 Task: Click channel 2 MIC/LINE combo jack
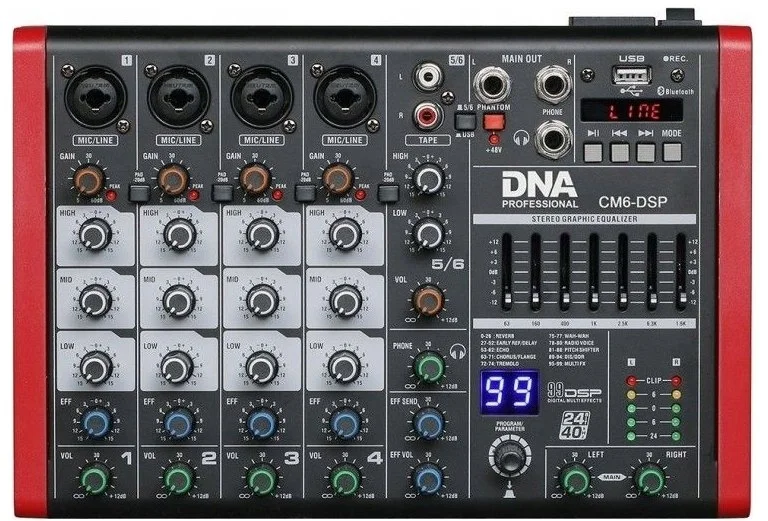coord(178,98)
